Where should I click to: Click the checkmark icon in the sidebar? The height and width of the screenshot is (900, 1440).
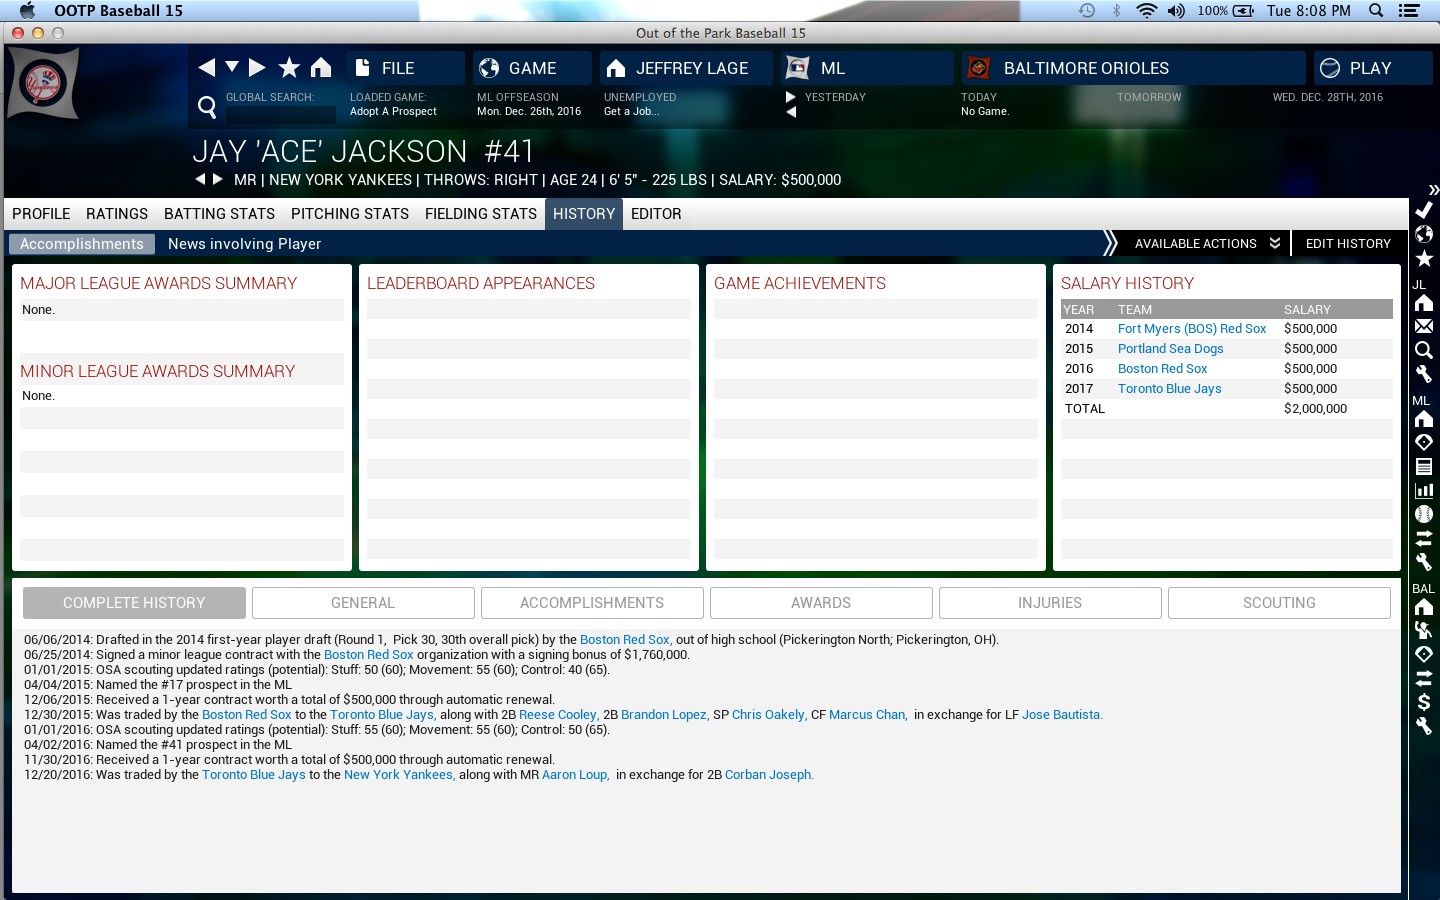click(1424, 210)
